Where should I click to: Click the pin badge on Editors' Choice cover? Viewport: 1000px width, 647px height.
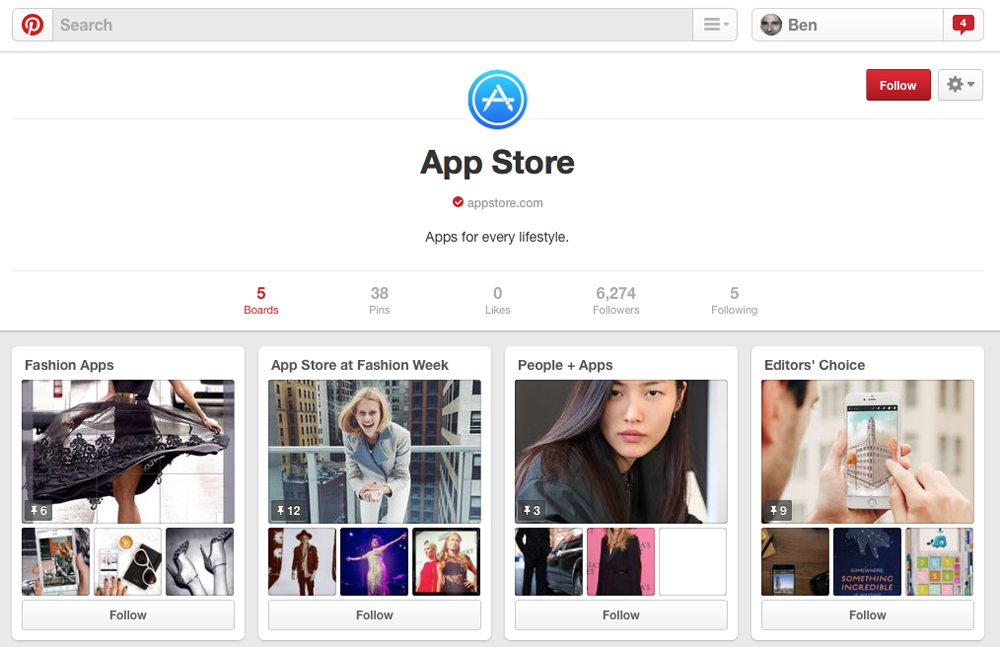[x=777, y=511]
